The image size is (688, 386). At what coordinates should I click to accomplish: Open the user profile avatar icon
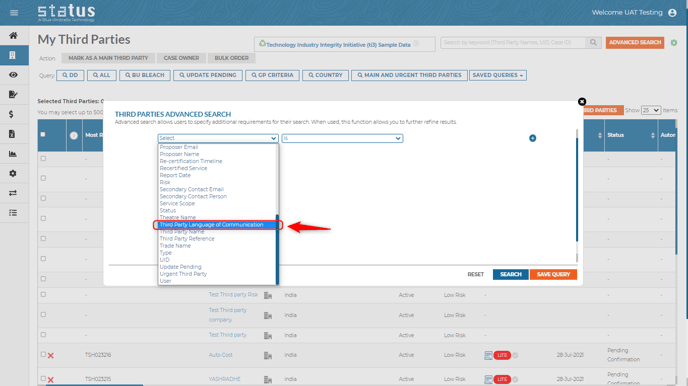point(672,13)
